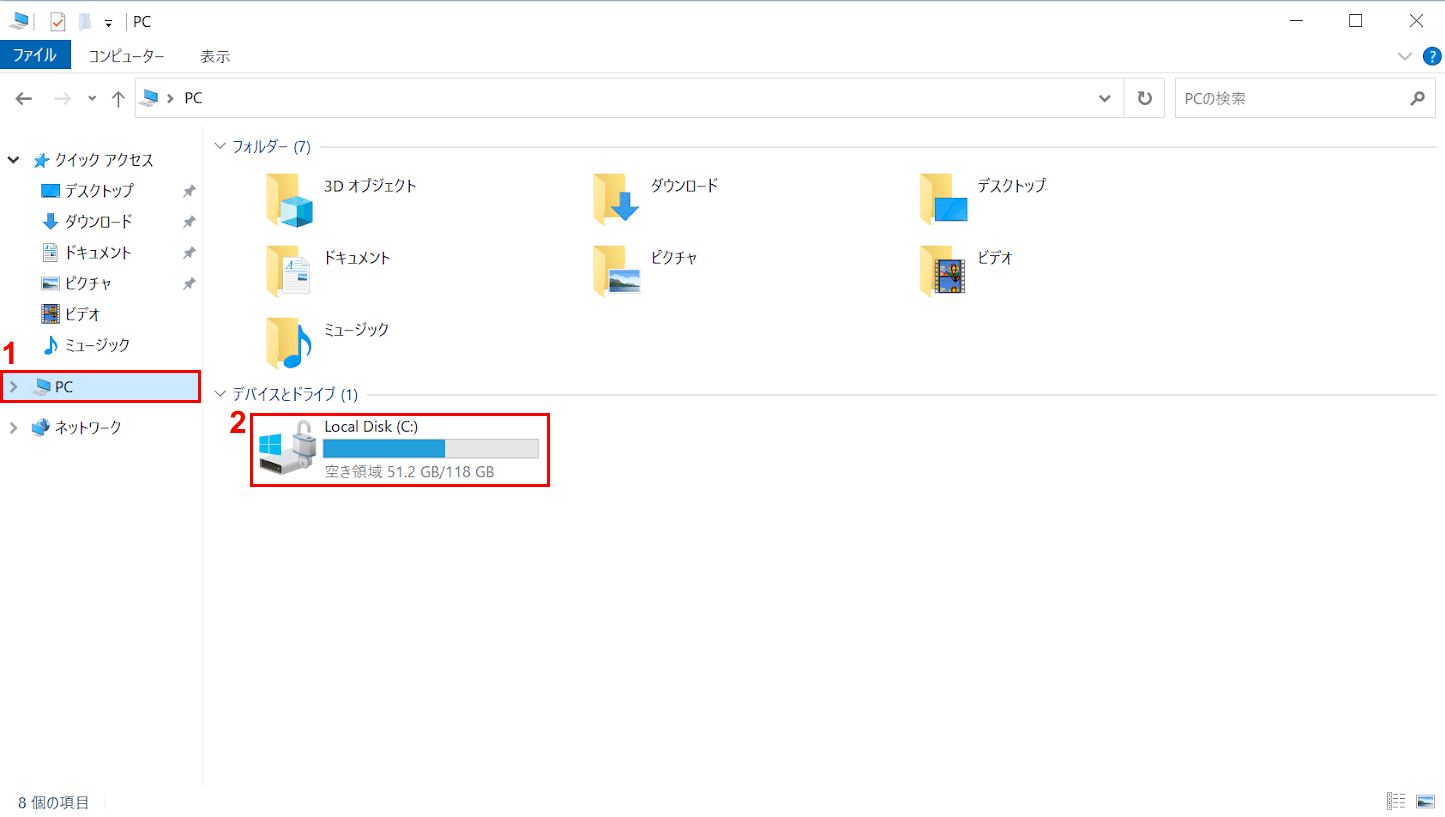The height and width of the screenshot is (817, 1445).
Task: Unpin ピクチャ using its pin icon
Action: [x=189, y=284]
